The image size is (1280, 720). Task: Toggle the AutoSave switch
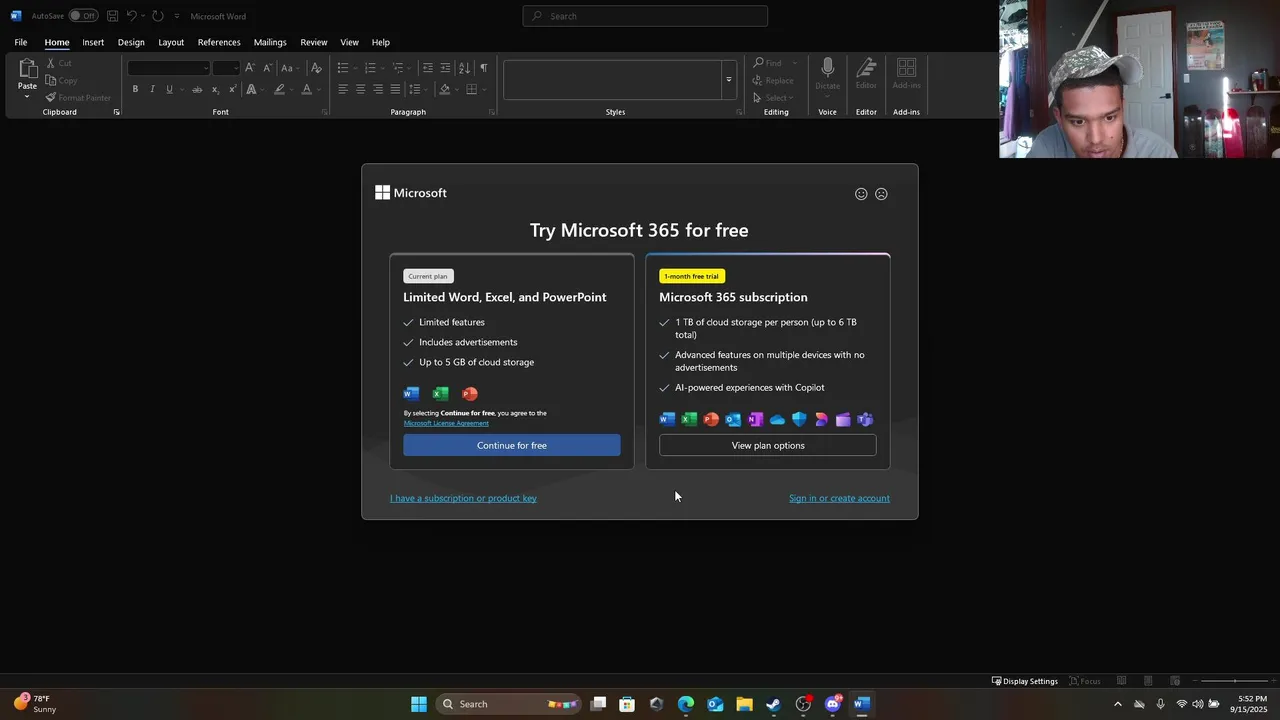(x=83, y=16)
